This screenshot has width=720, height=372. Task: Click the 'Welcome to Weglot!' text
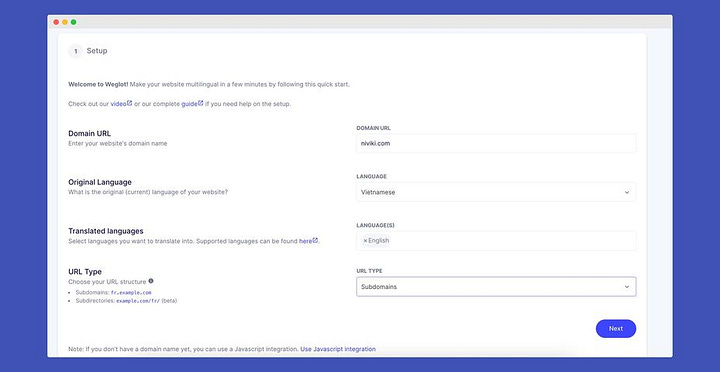(98, 85)
